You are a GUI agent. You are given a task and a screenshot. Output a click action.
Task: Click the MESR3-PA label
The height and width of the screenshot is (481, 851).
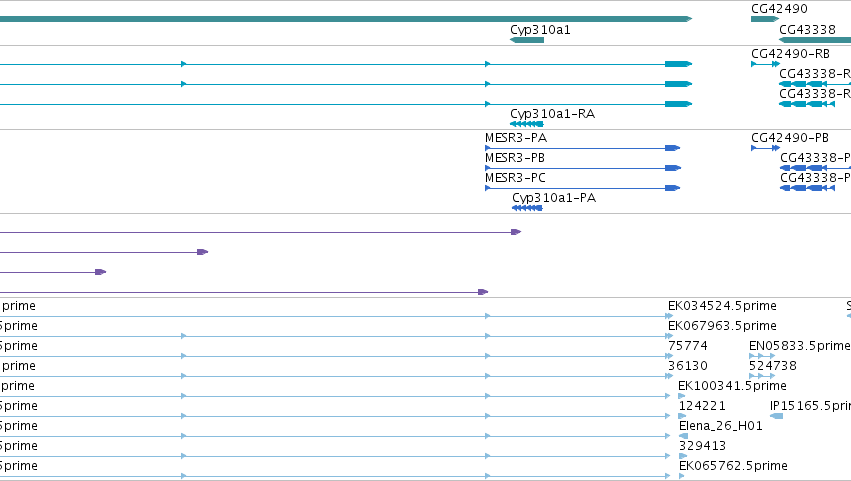coord(516,138)
